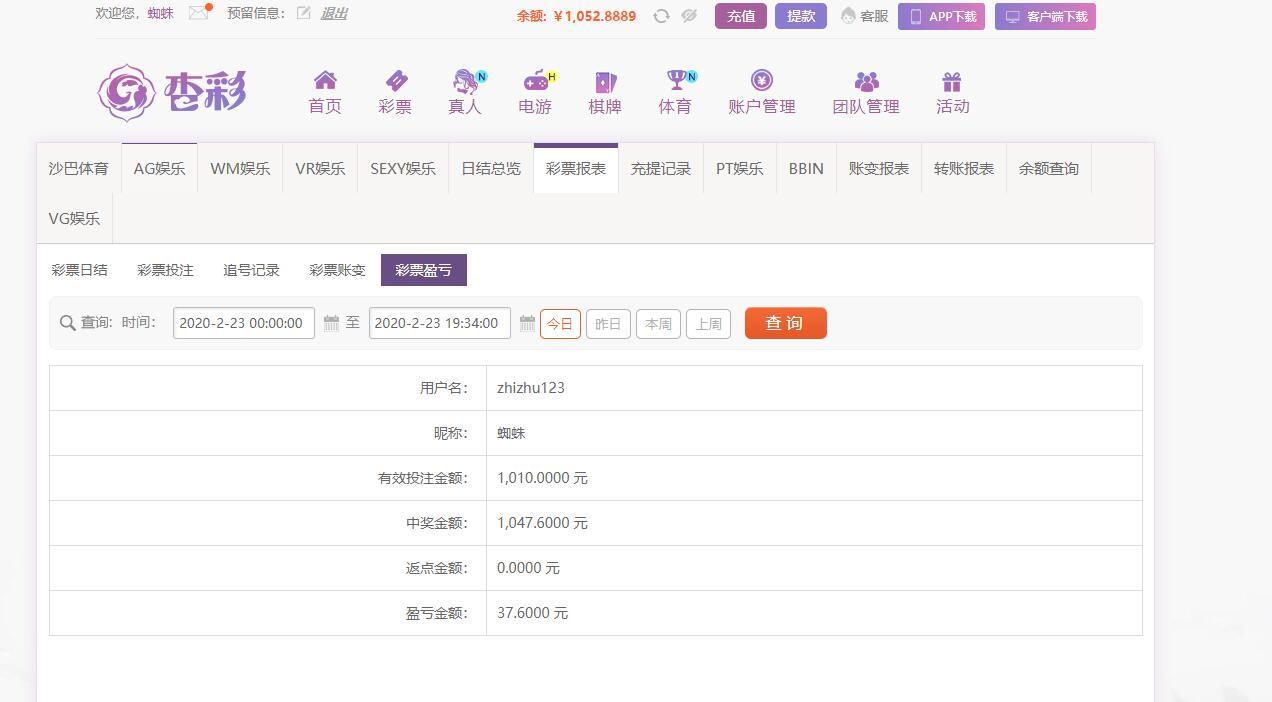Click the start time input field
Viewport: 1272px width, 702px height.
coord(243,323)
